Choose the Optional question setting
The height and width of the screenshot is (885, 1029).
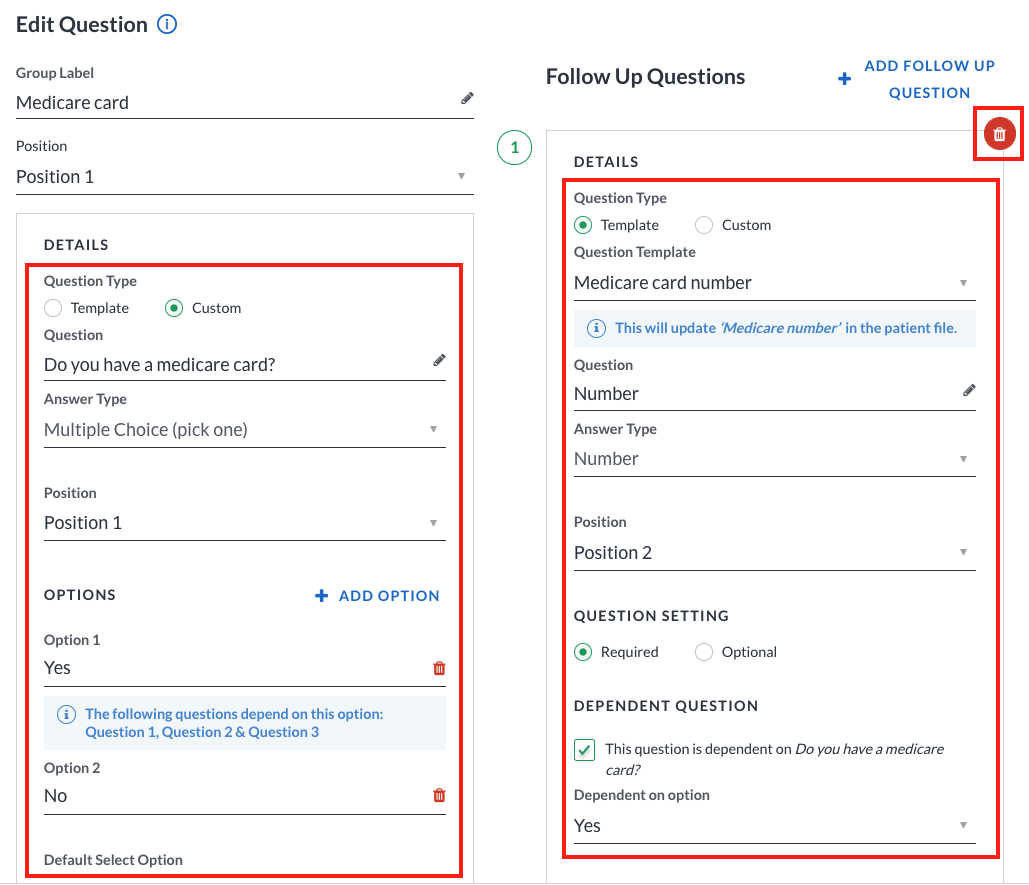pos(704,652)
